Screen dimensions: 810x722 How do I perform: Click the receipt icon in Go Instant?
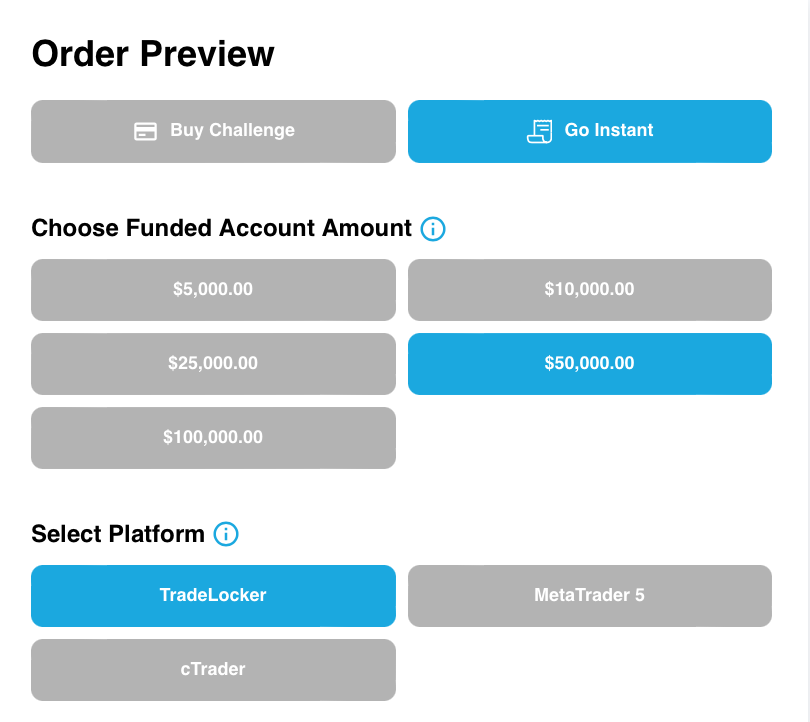(539, 131)
